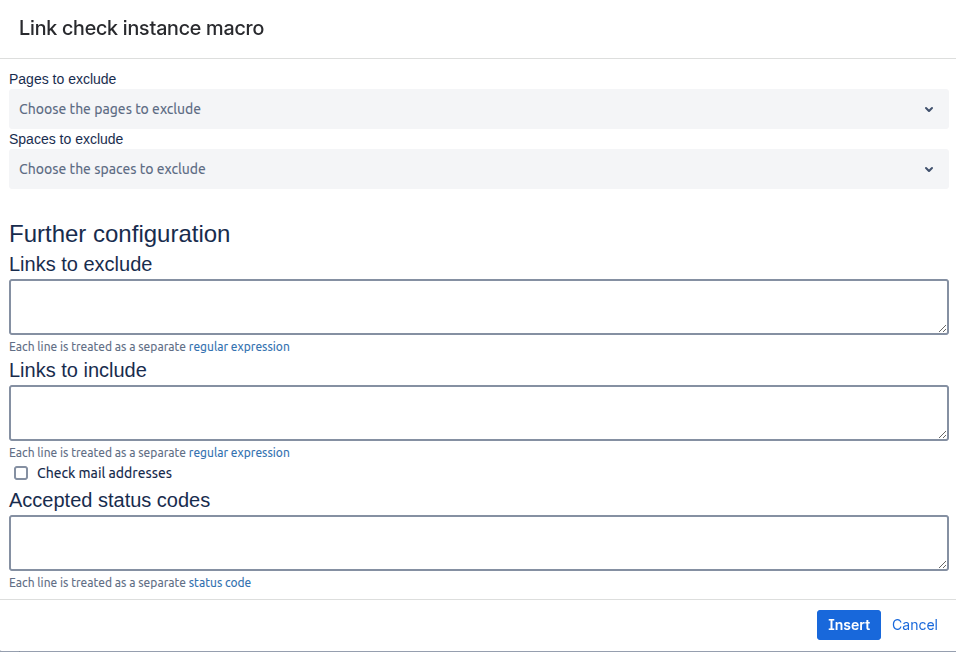Click the resize handle of Links to exclude box
The width and height of the screenshot is (956, 652).
(x=942, y=328)
